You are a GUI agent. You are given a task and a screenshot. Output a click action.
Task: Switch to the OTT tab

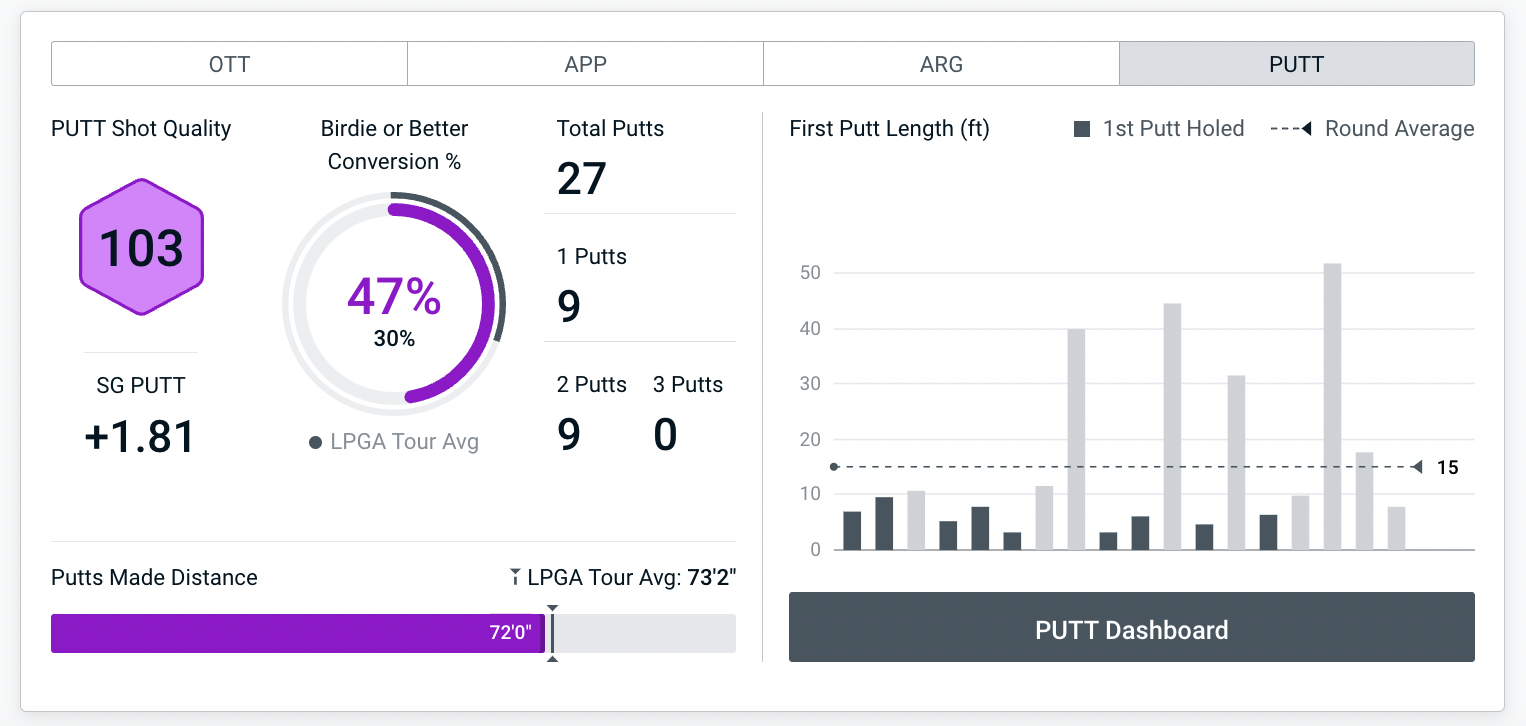click(x=229, y=64)
